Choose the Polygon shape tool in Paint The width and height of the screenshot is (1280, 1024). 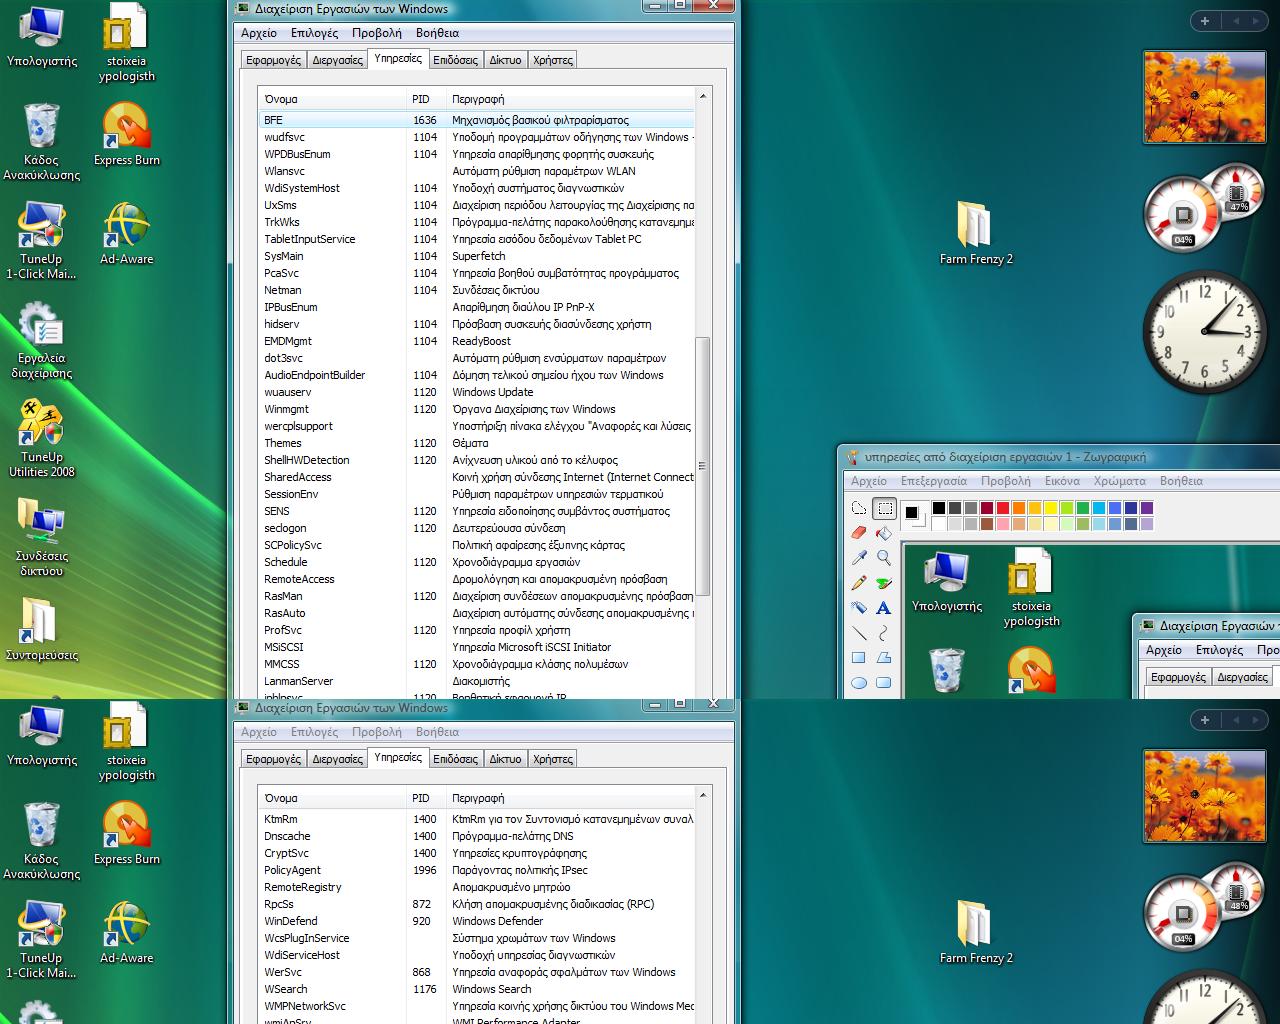[x=884, y=658]
